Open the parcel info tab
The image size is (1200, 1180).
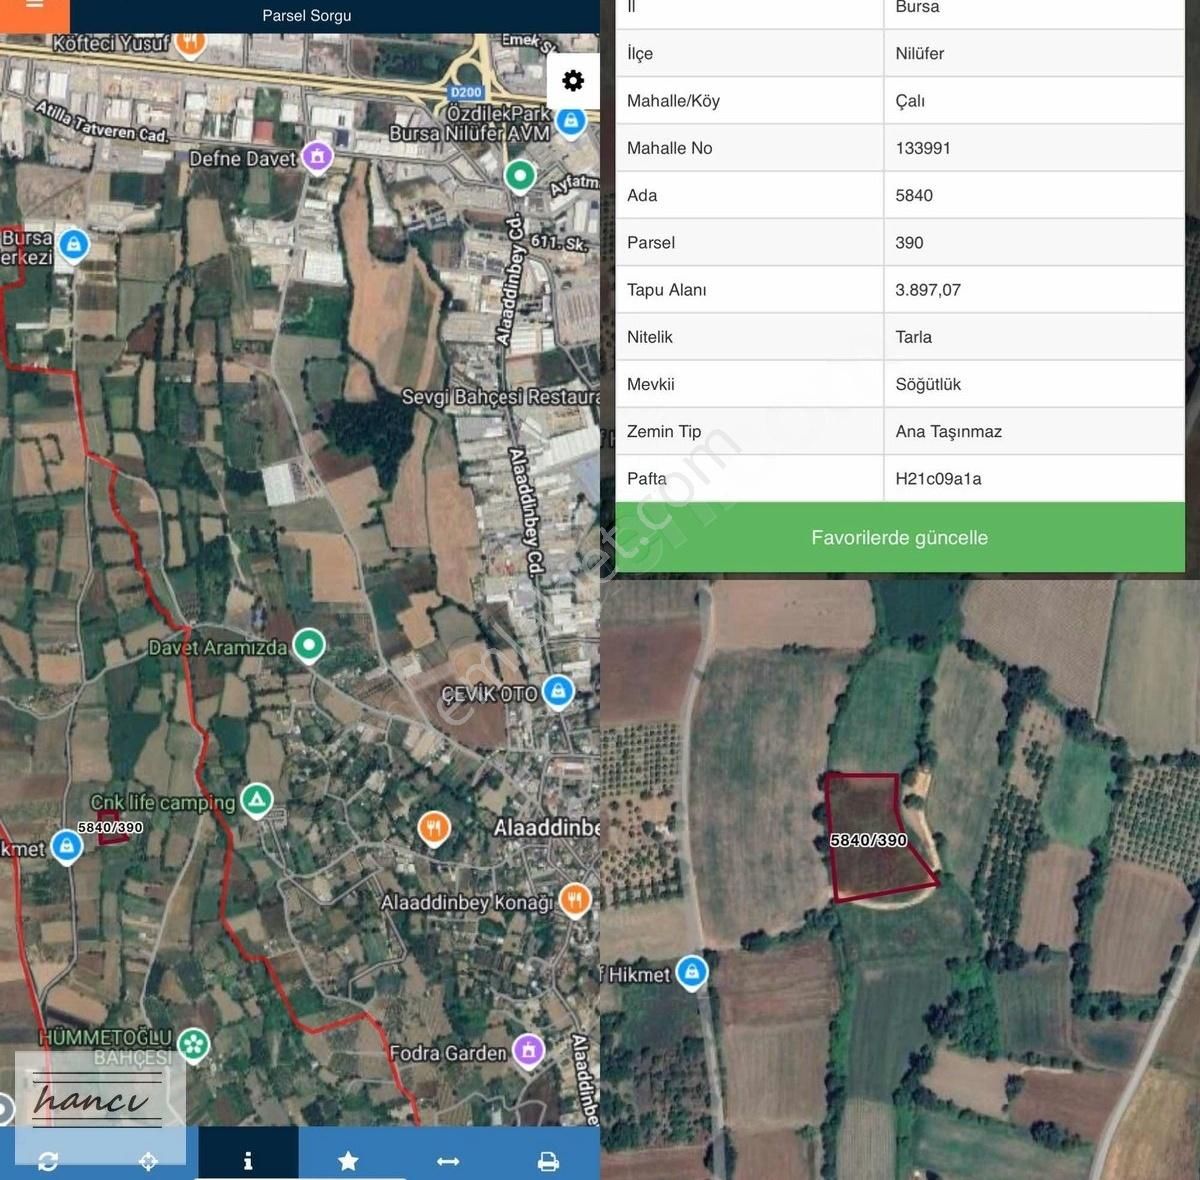pos(248,1160)
